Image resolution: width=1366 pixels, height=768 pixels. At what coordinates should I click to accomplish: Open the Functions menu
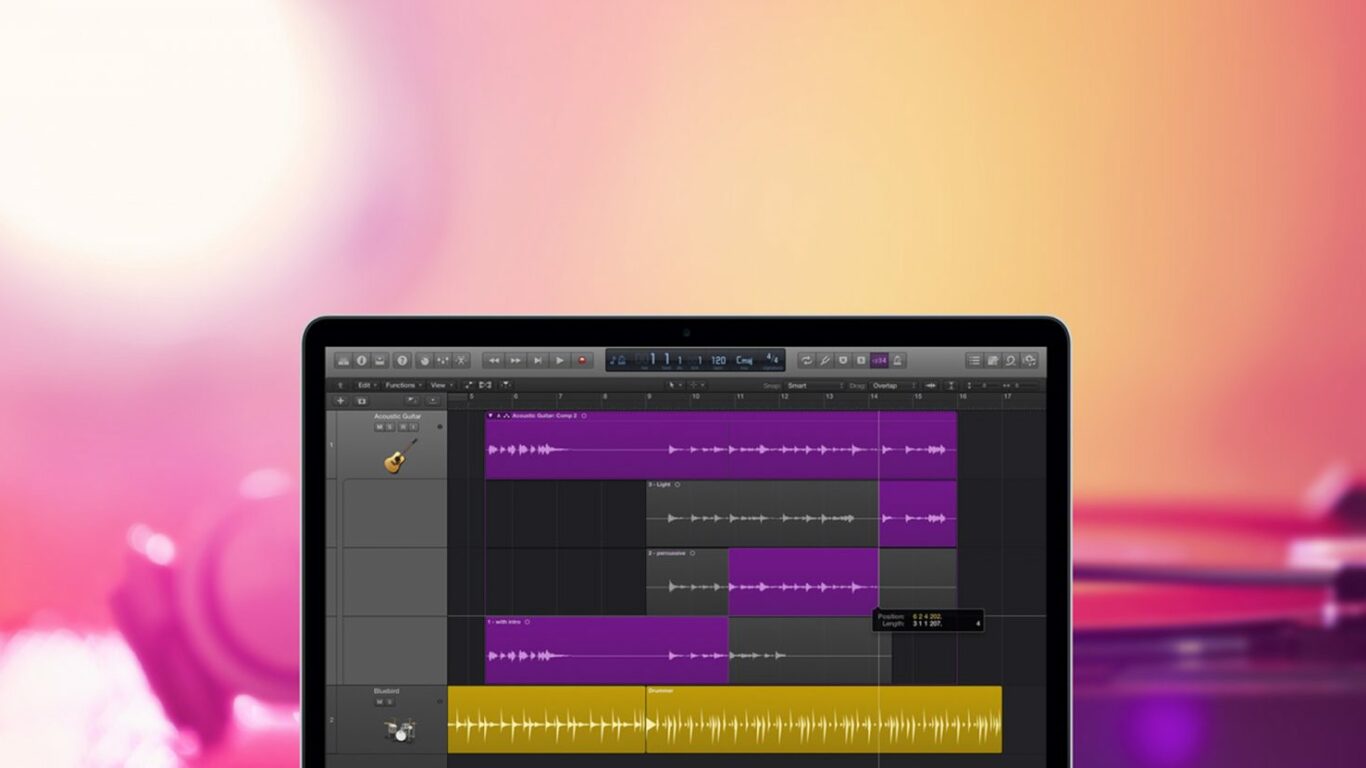coord(404,385)
